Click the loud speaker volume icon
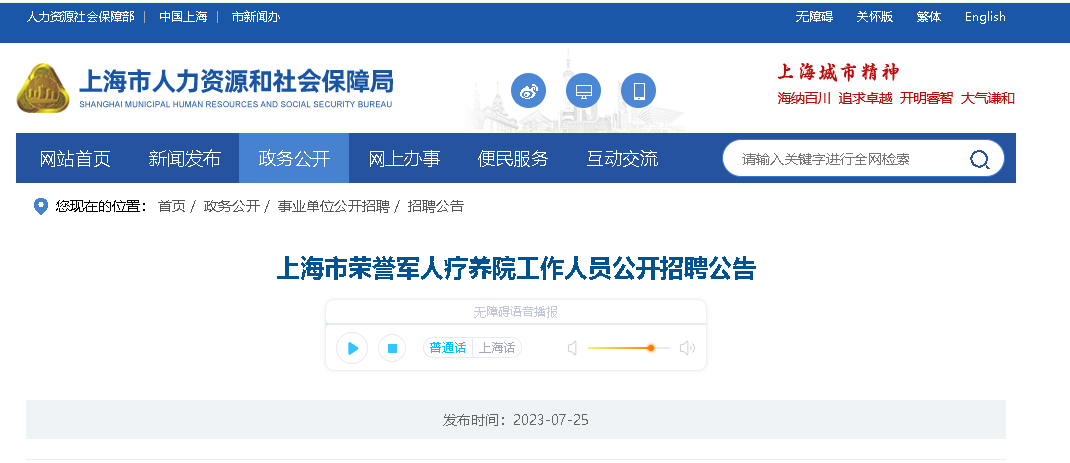Viewport: 1070px width, 463px height. click(686, 348)
